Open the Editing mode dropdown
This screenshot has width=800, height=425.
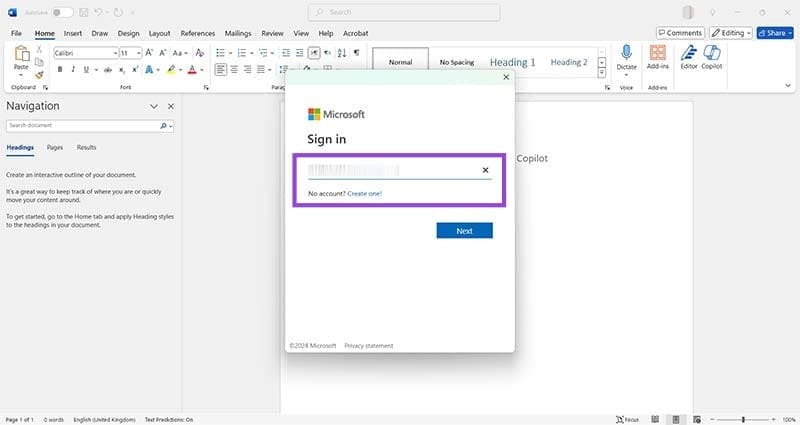(731, 33)
